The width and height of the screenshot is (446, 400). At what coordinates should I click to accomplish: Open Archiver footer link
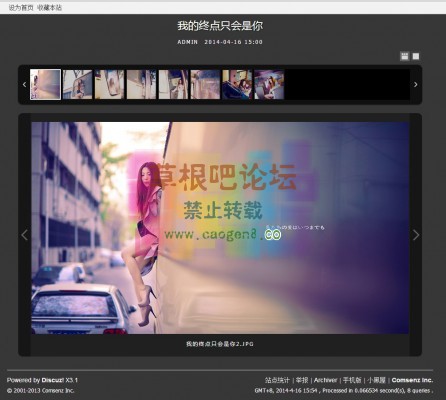click(x=325, y=380)
